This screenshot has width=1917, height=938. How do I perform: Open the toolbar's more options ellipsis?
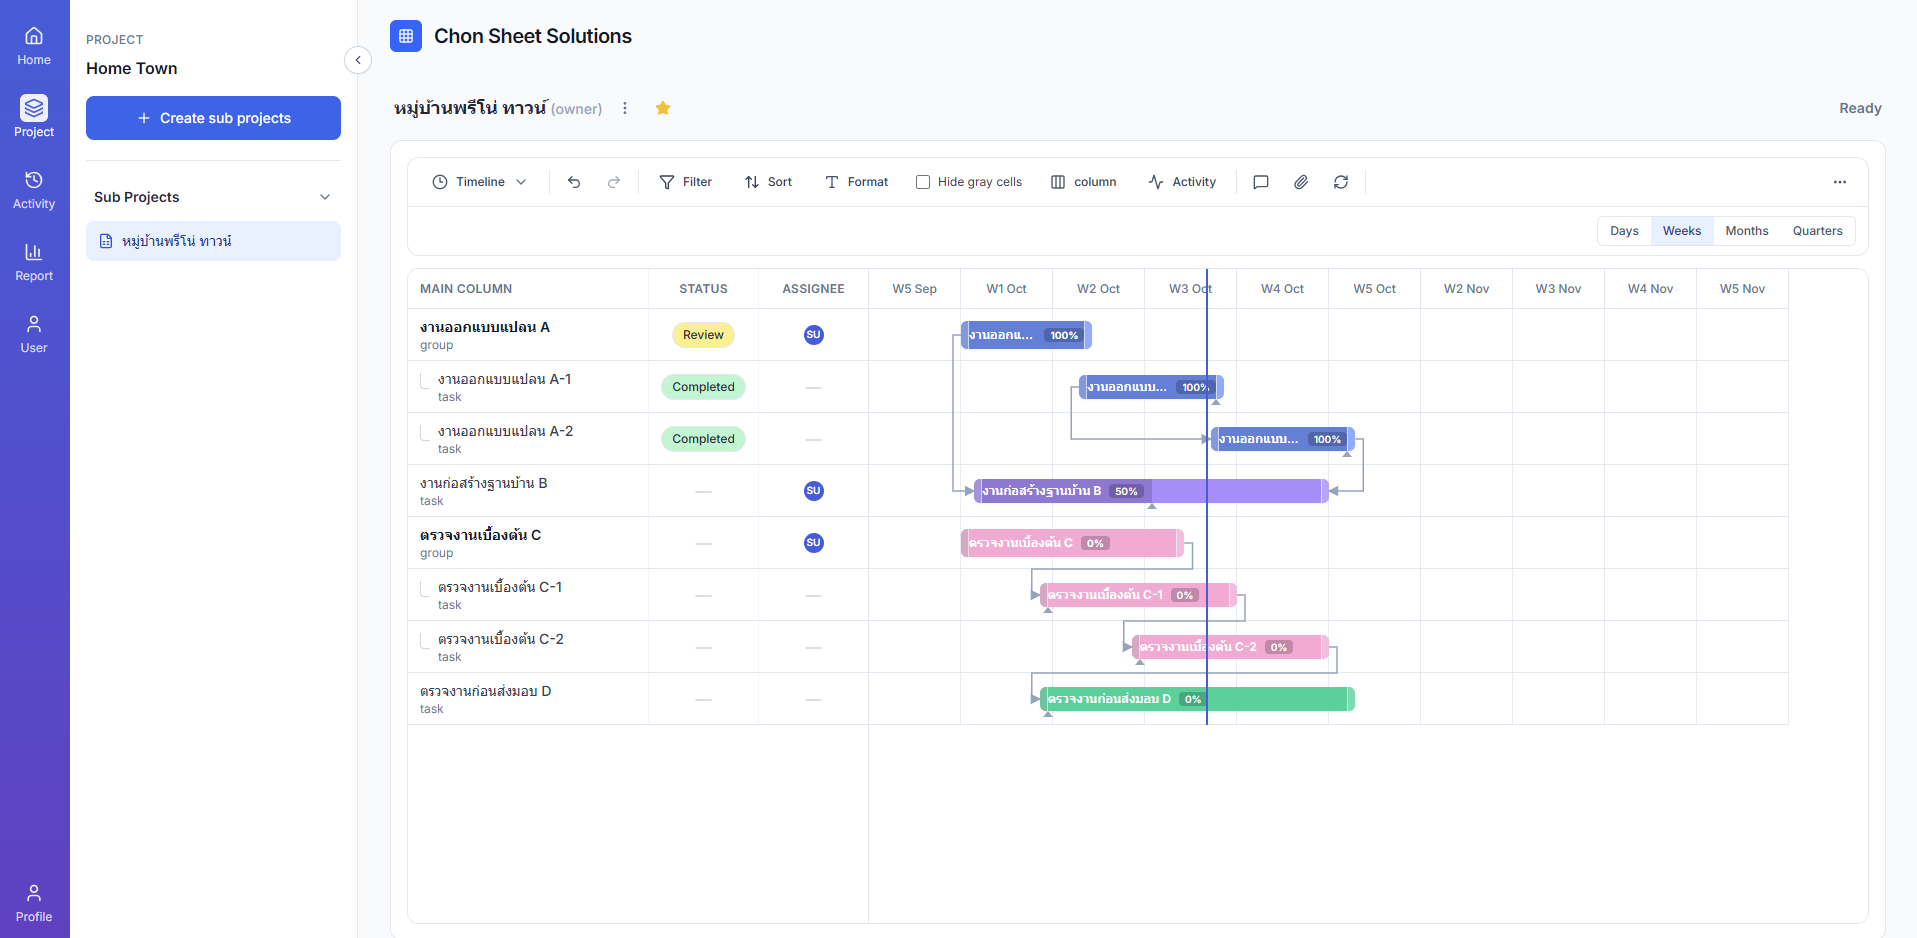coord(1840,182)
